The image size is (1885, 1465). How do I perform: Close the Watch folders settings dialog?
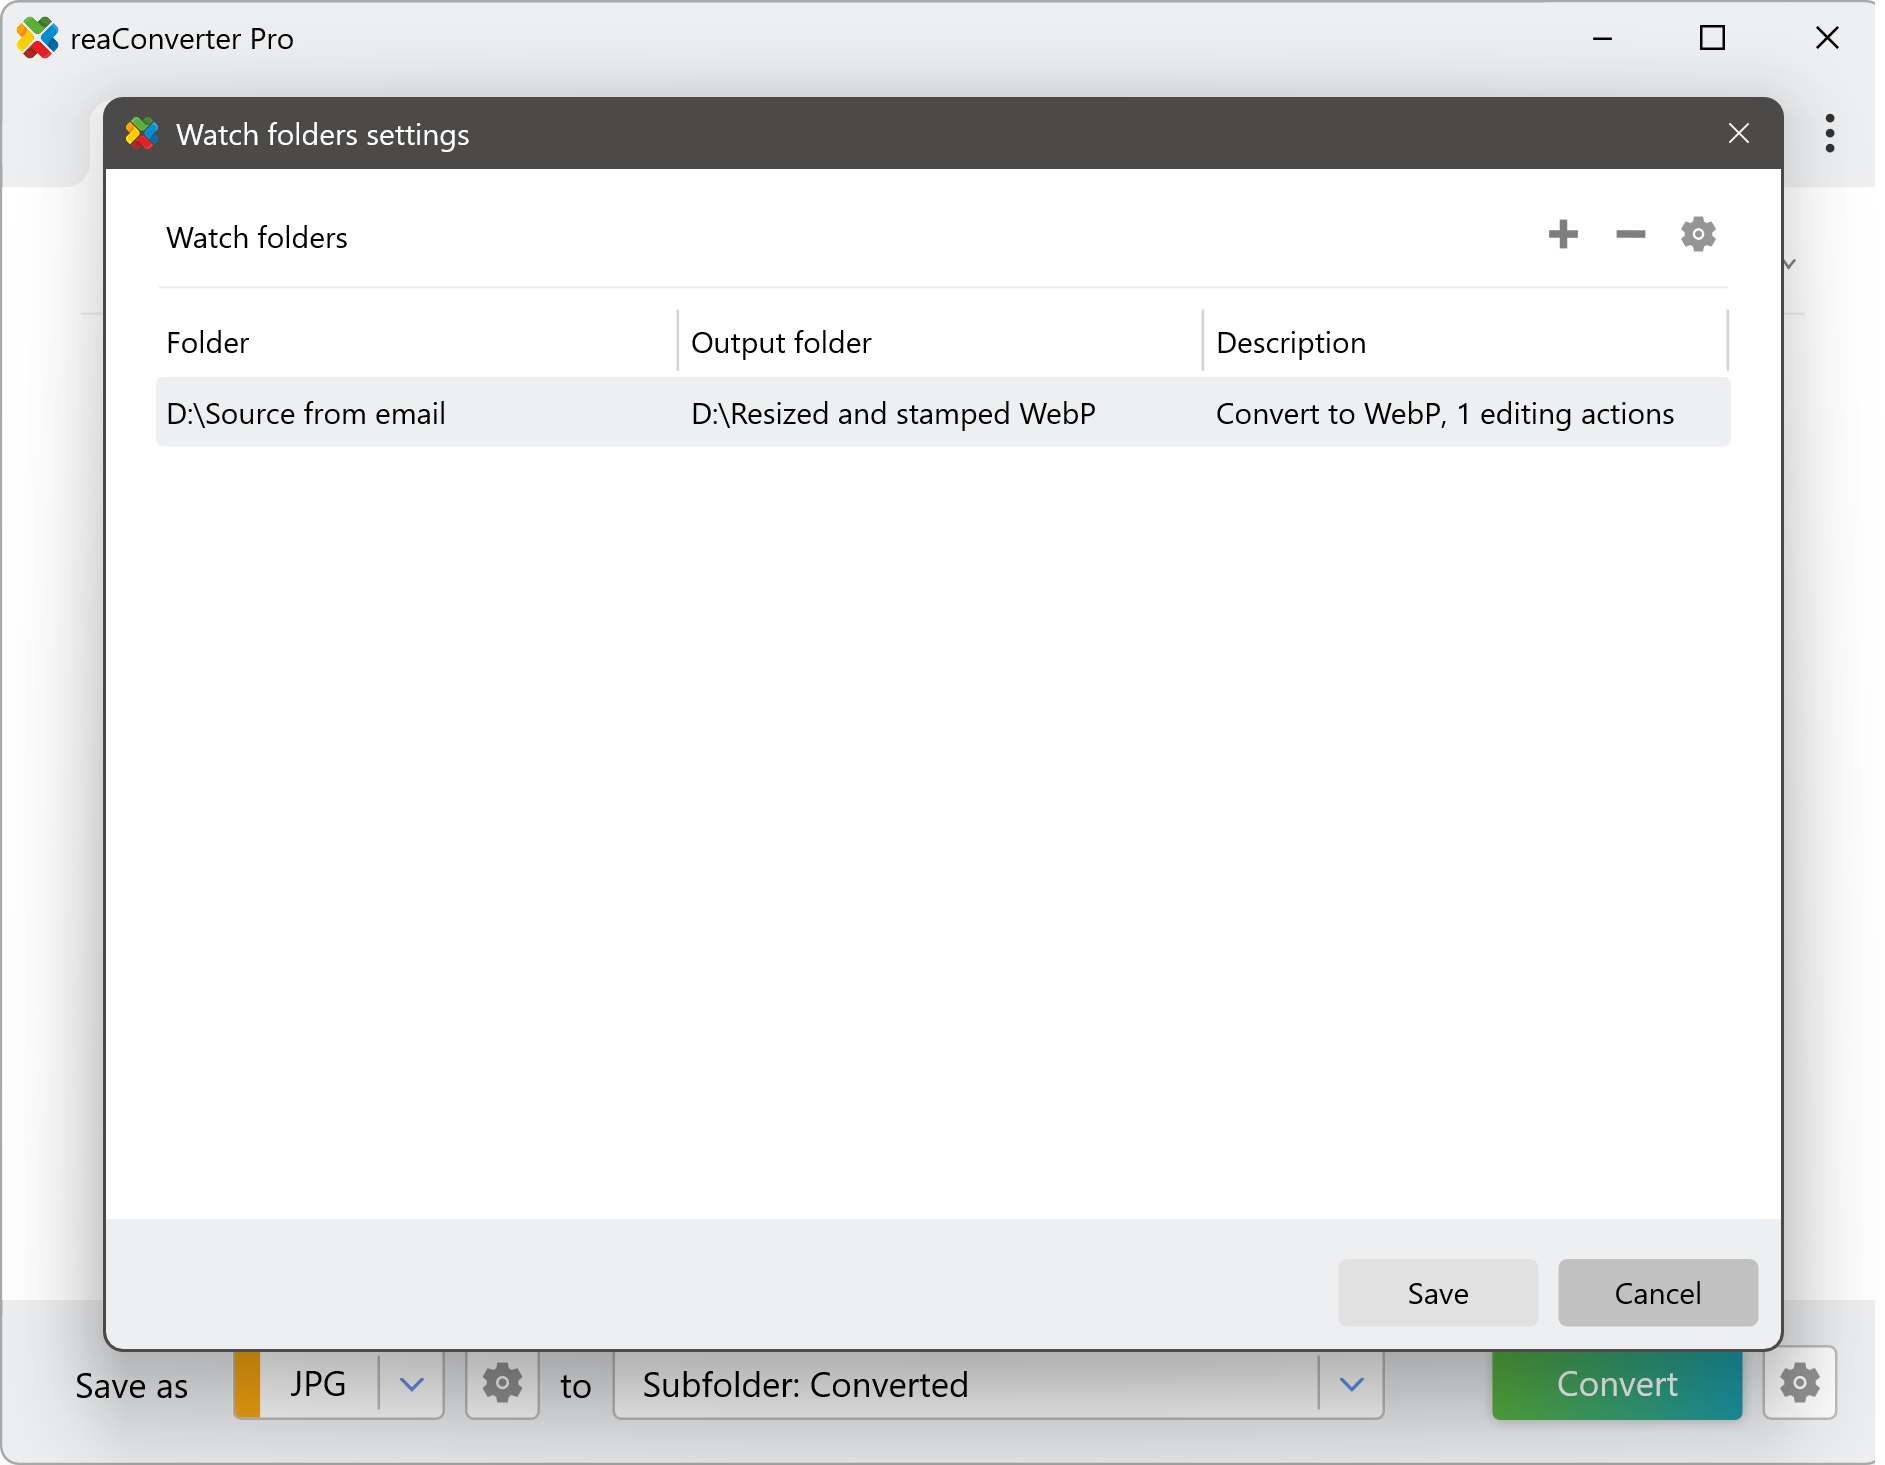click(1739, 134)
